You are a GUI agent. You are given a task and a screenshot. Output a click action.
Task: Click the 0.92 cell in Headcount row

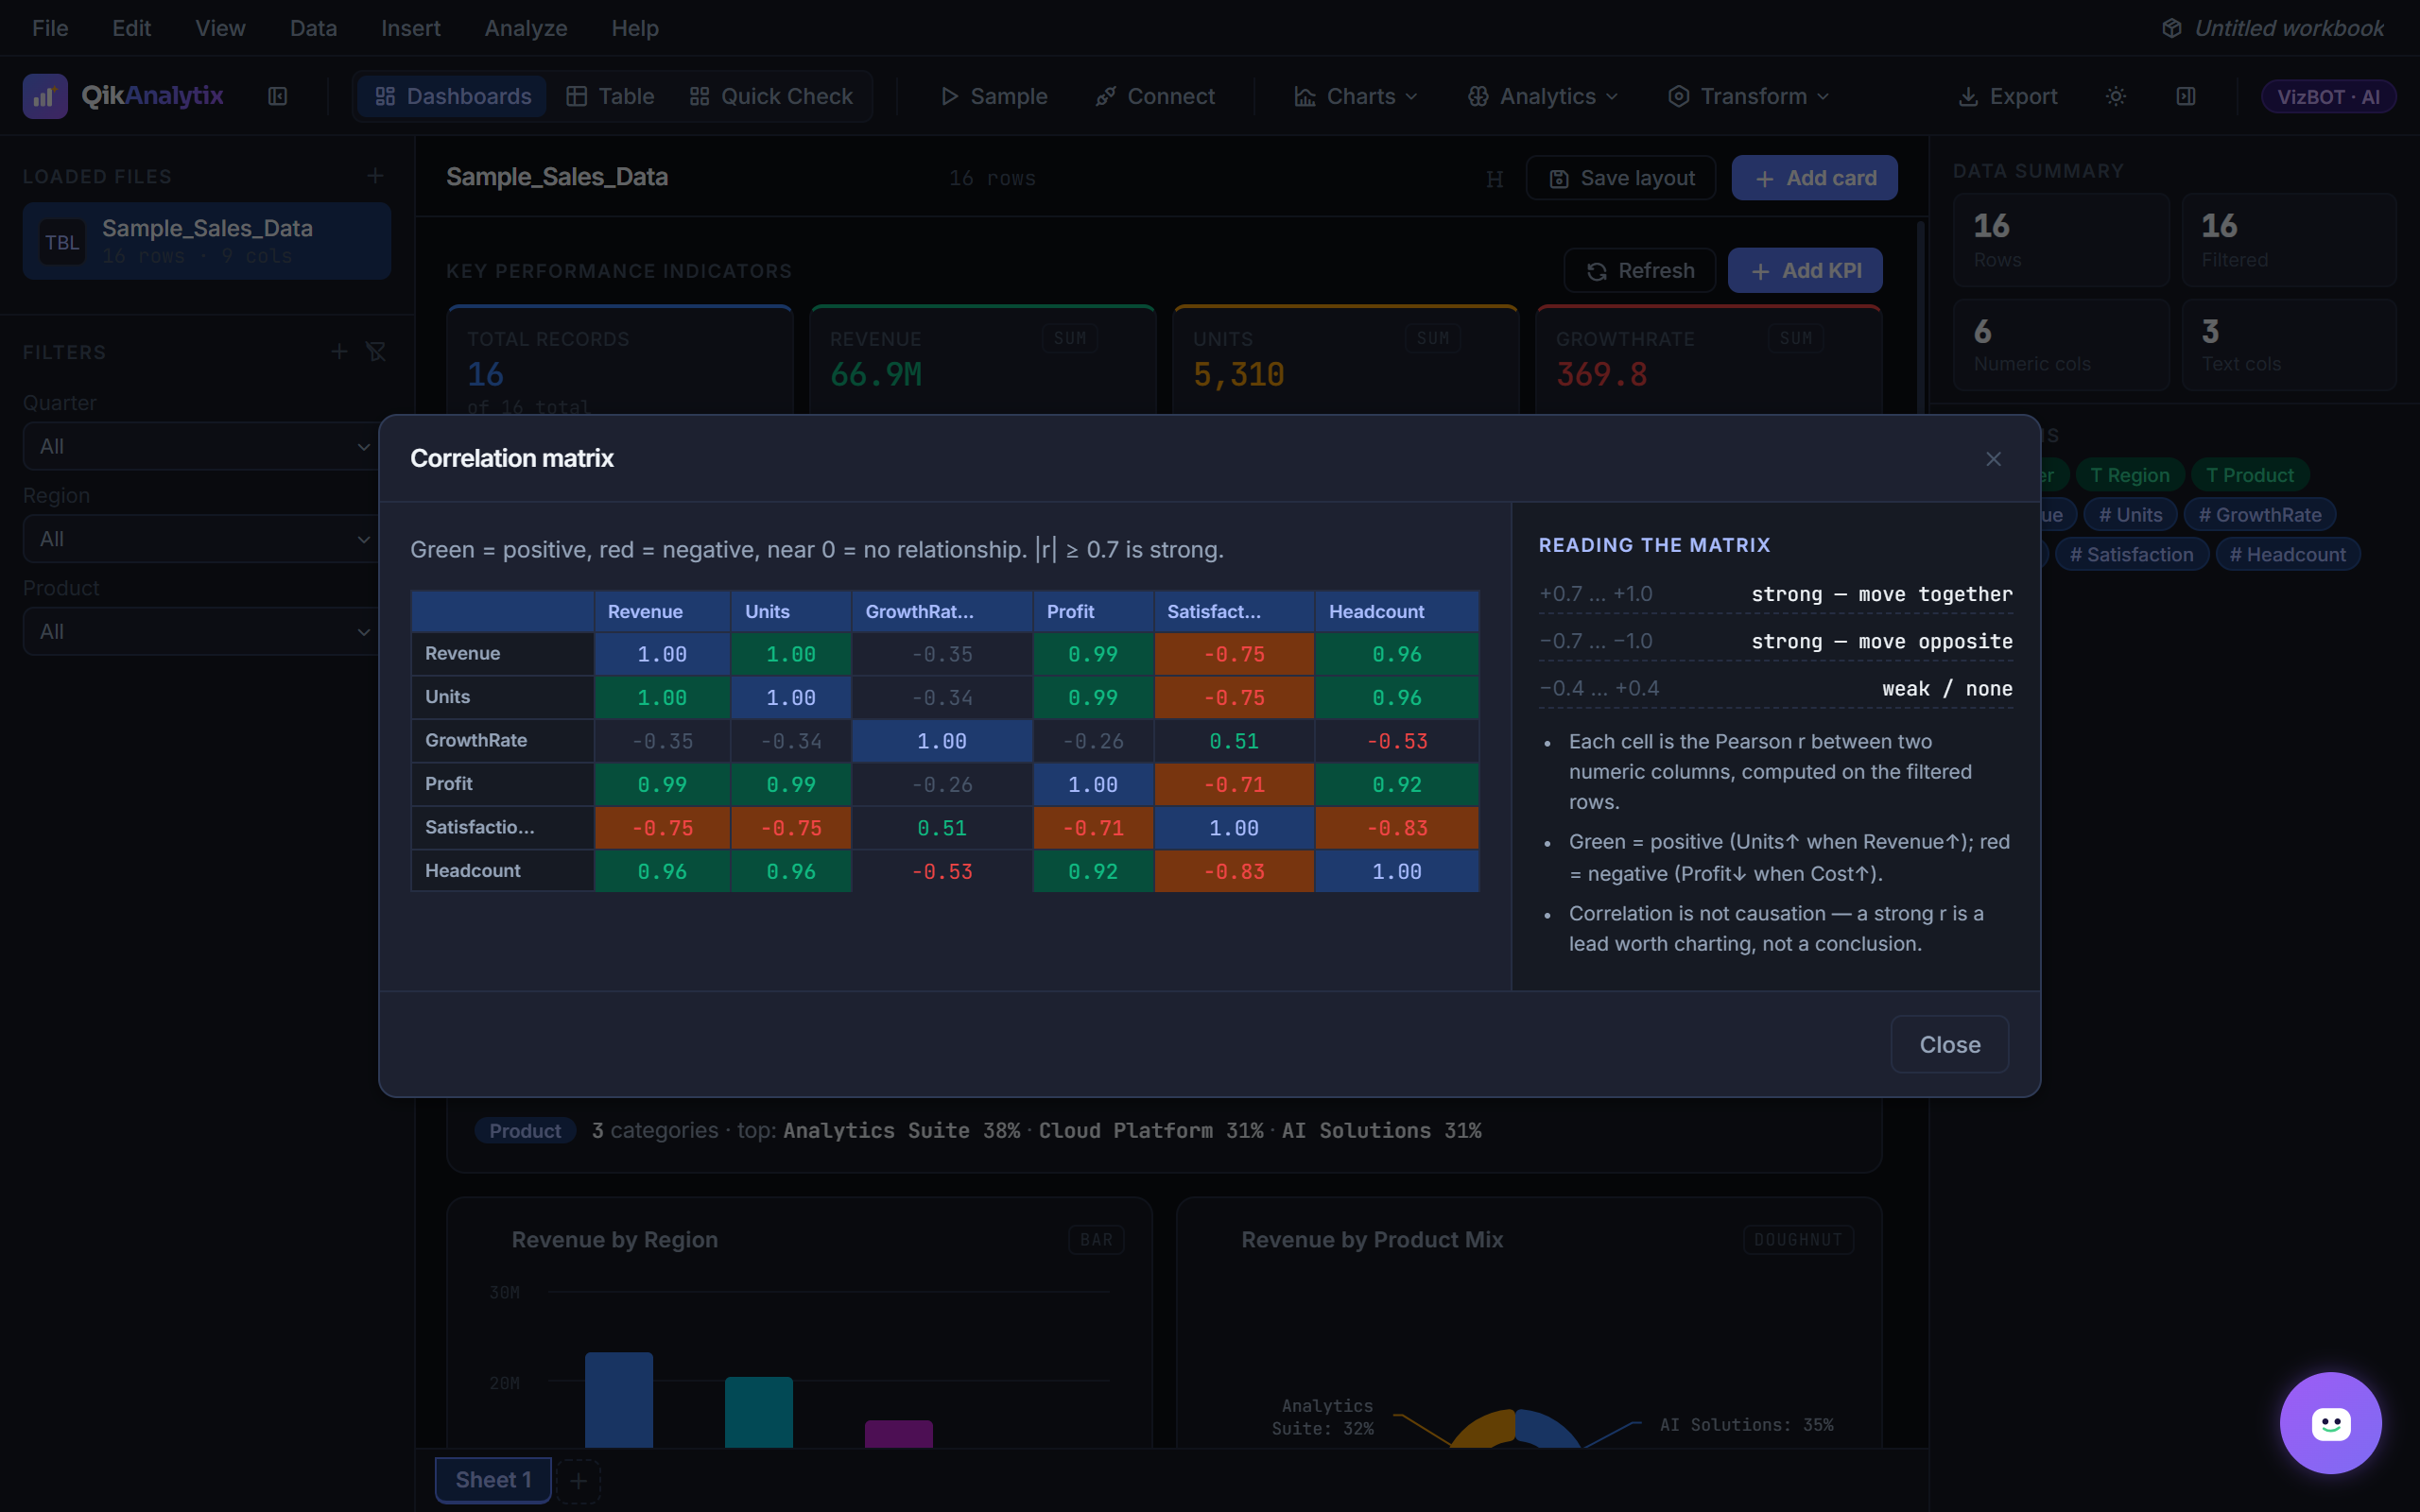tap(1093, 871)
